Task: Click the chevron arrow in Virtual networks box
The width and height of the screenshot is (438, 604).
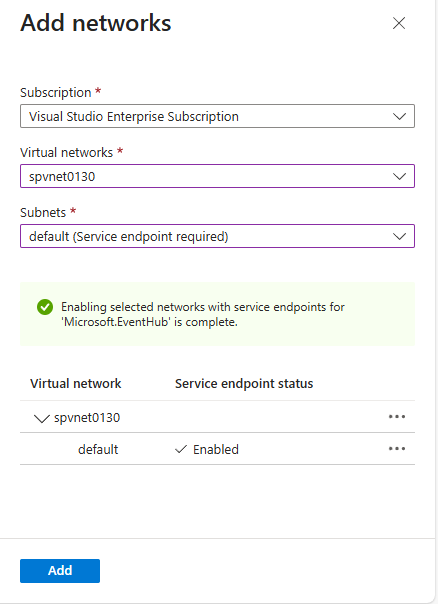Action: click(x=399, y=176)
